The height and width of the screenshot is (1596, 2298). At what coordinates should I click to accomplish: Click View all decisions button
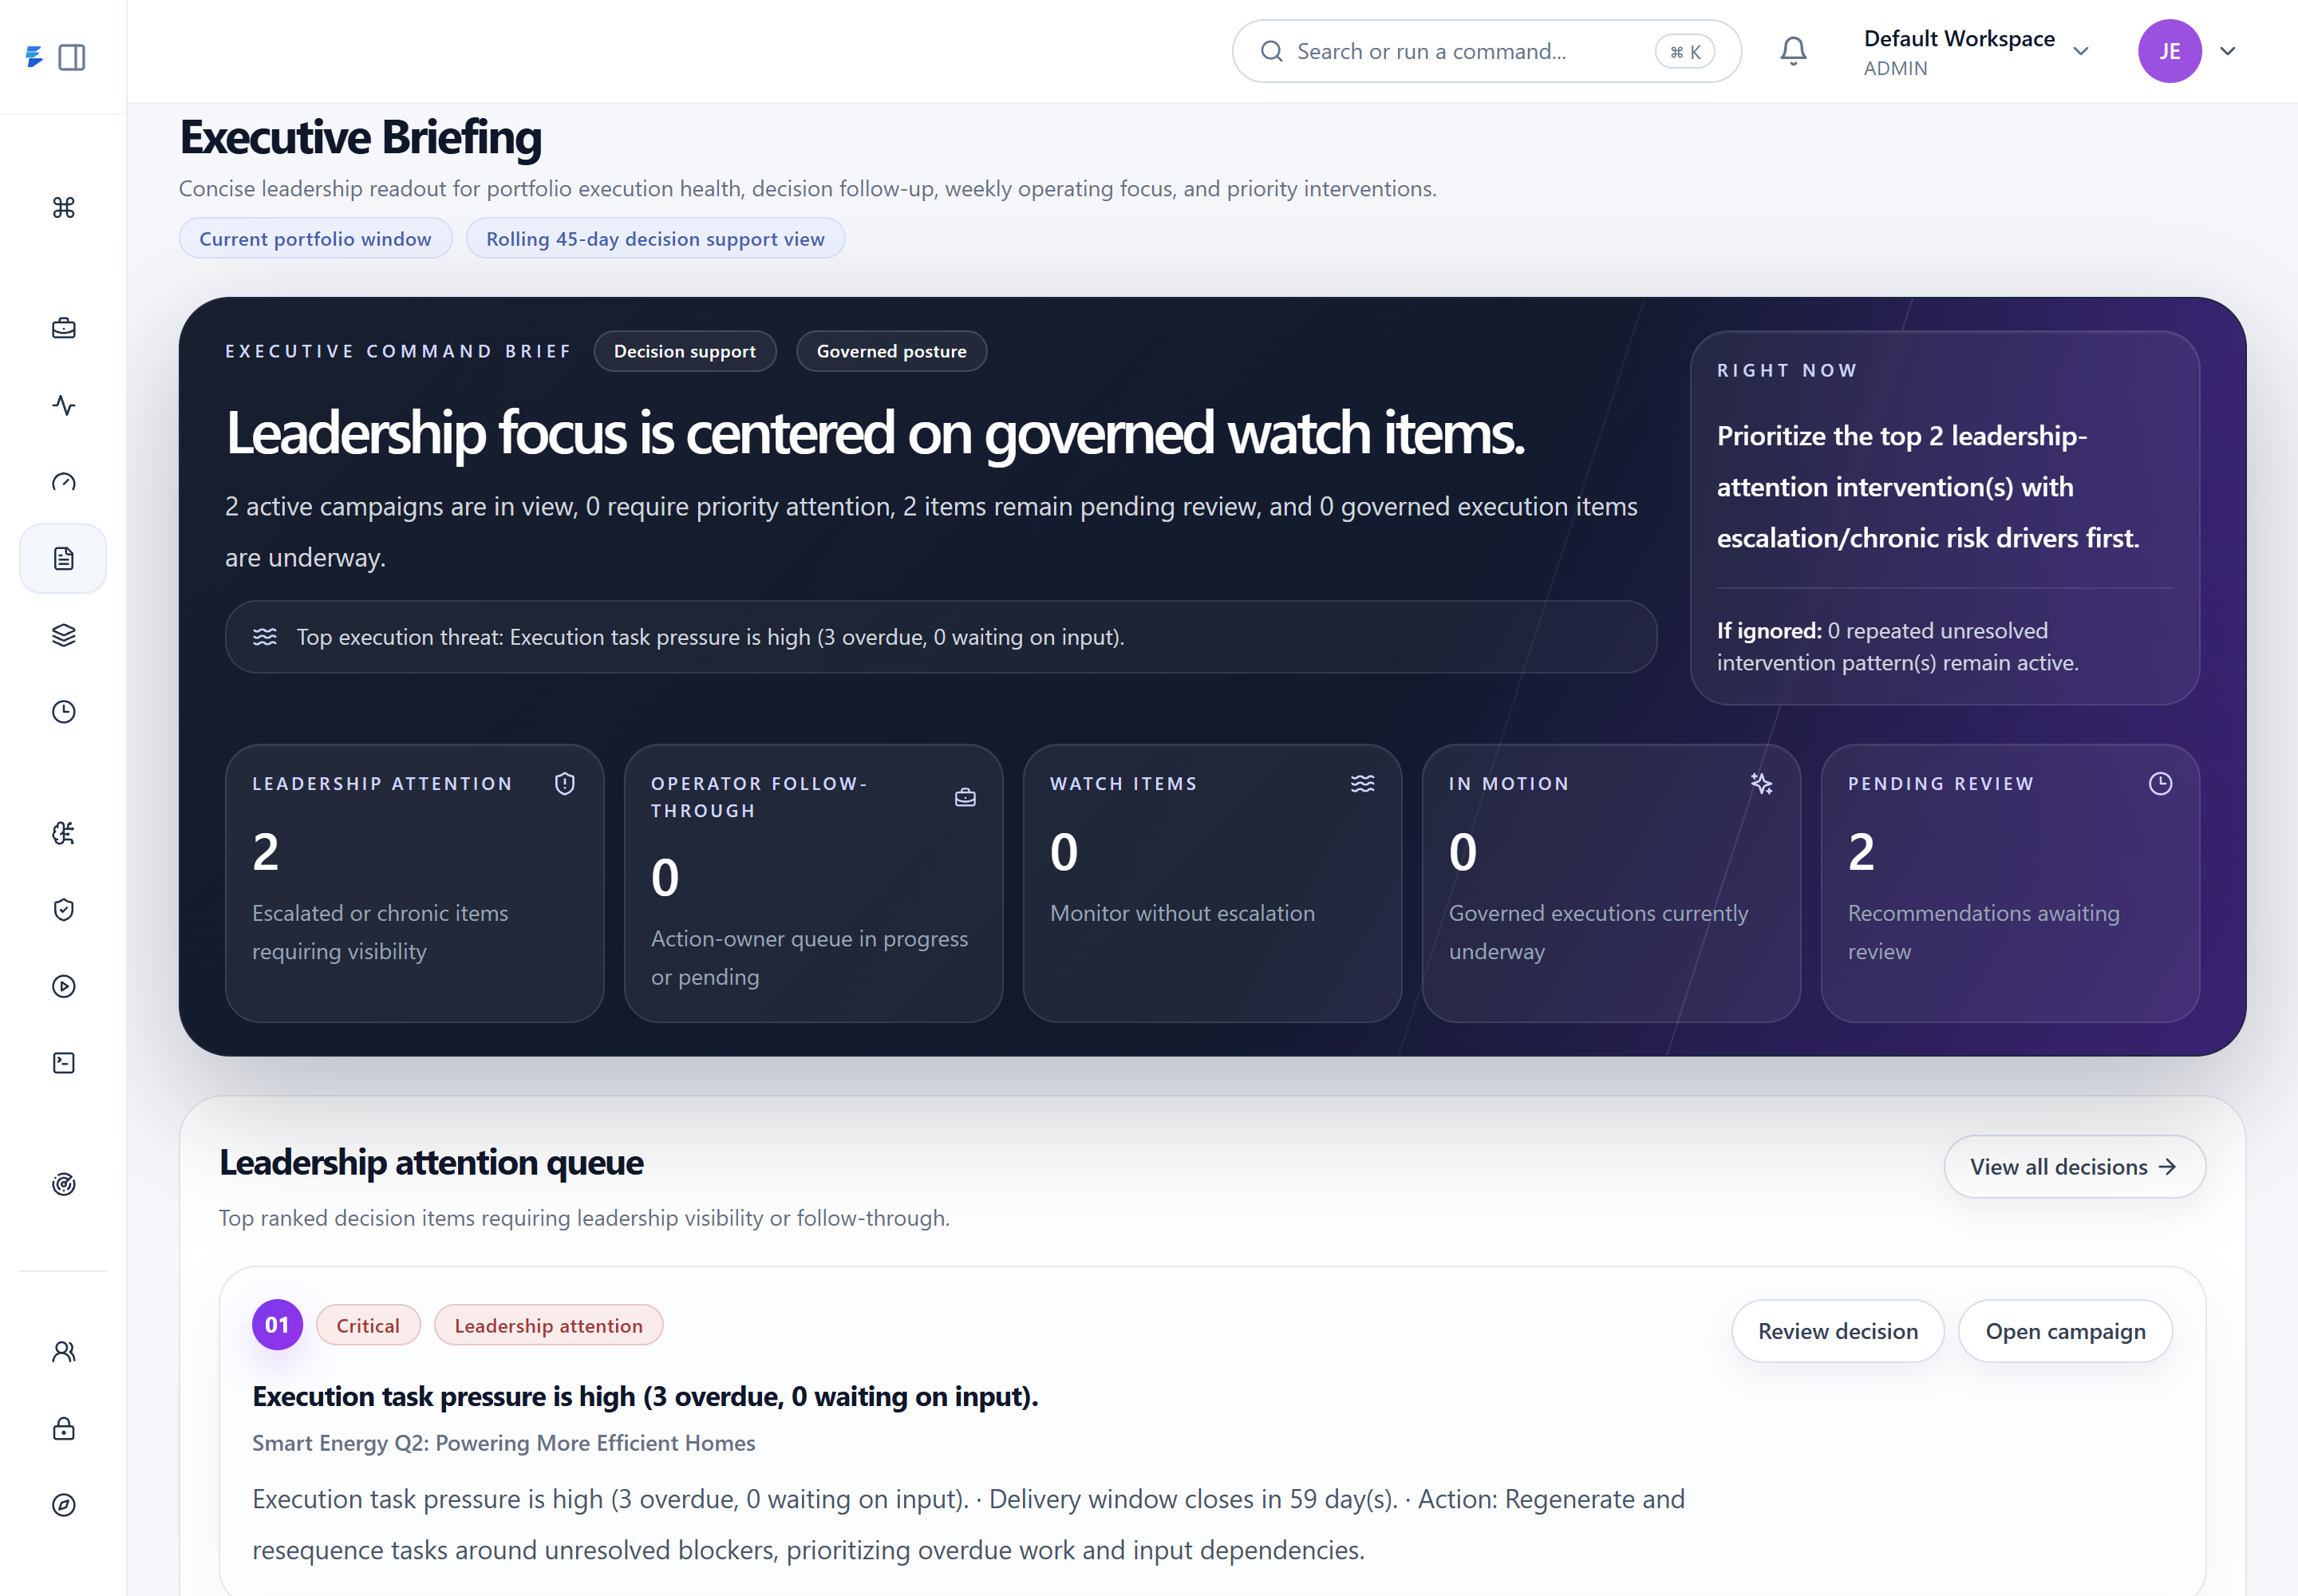pos(2074,1166)
